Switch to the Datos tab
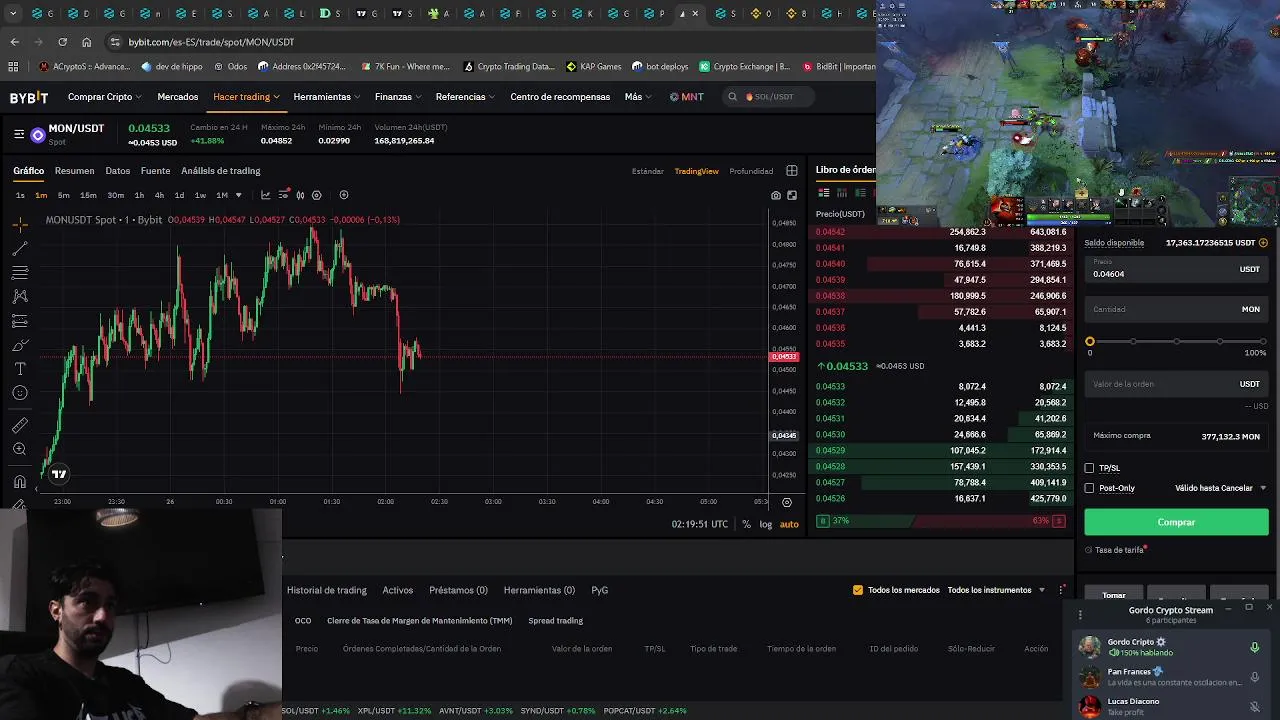The image size is (1280, 720). 117,171
